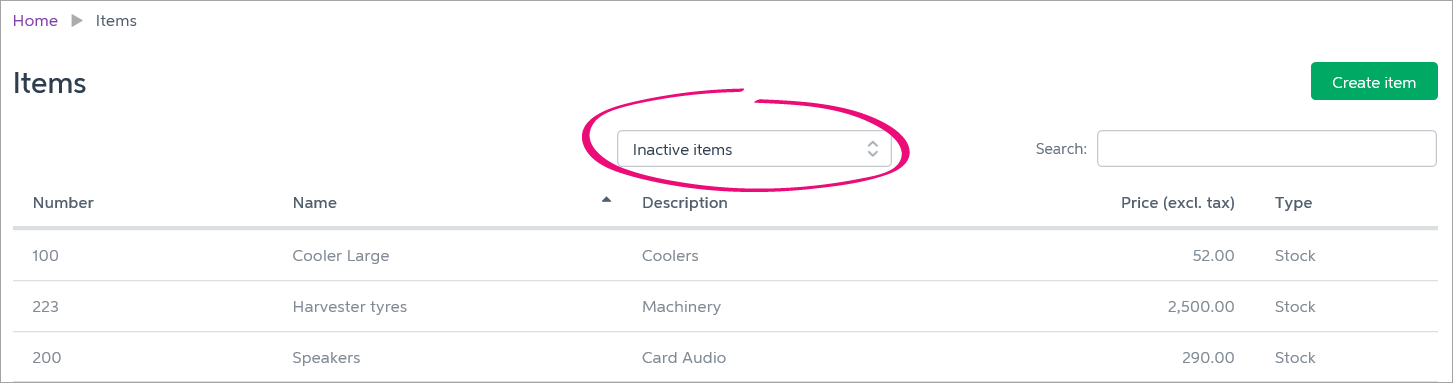Open the Harvester tyres item
The image size is (1453, 383).
pyautogui.click(x=350, y=307)
